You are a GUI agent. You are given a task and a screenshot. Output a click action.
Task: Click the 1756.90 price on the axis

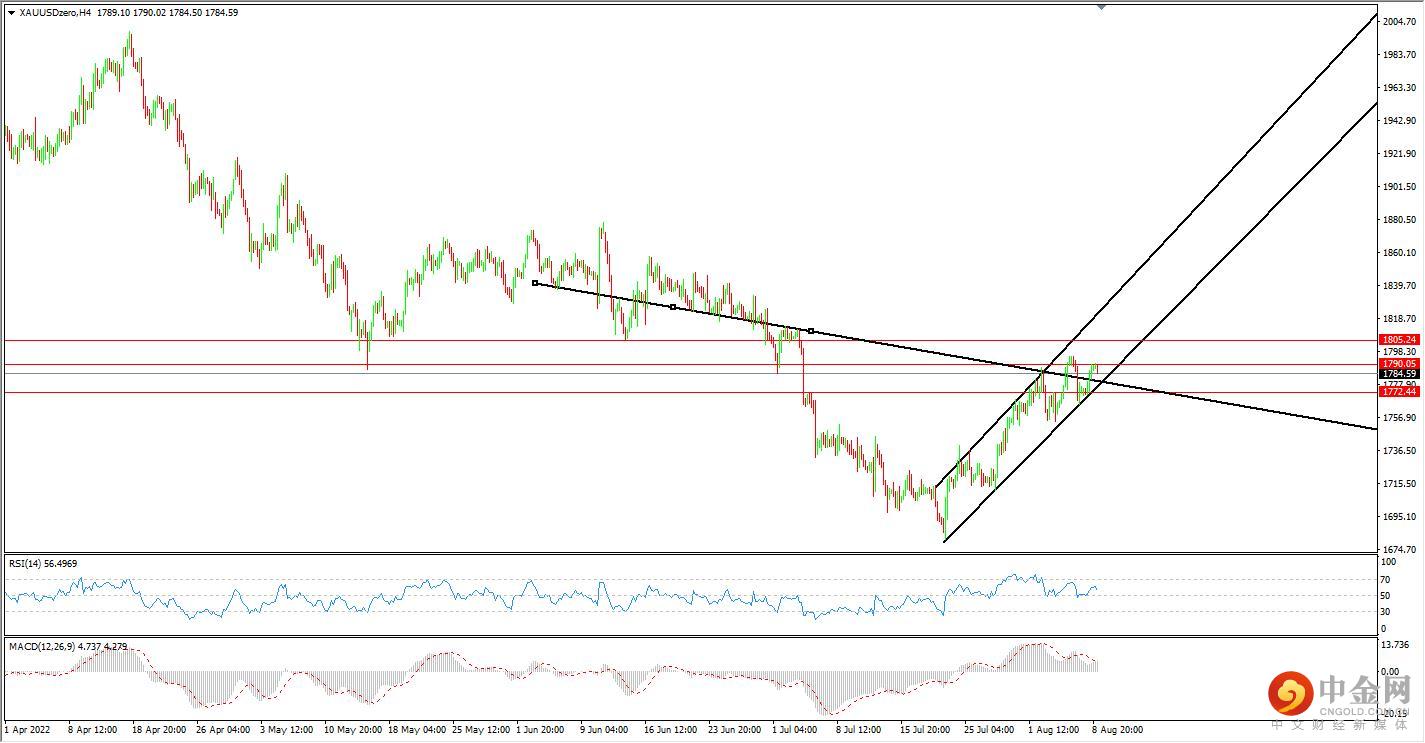coord(1399,418)
